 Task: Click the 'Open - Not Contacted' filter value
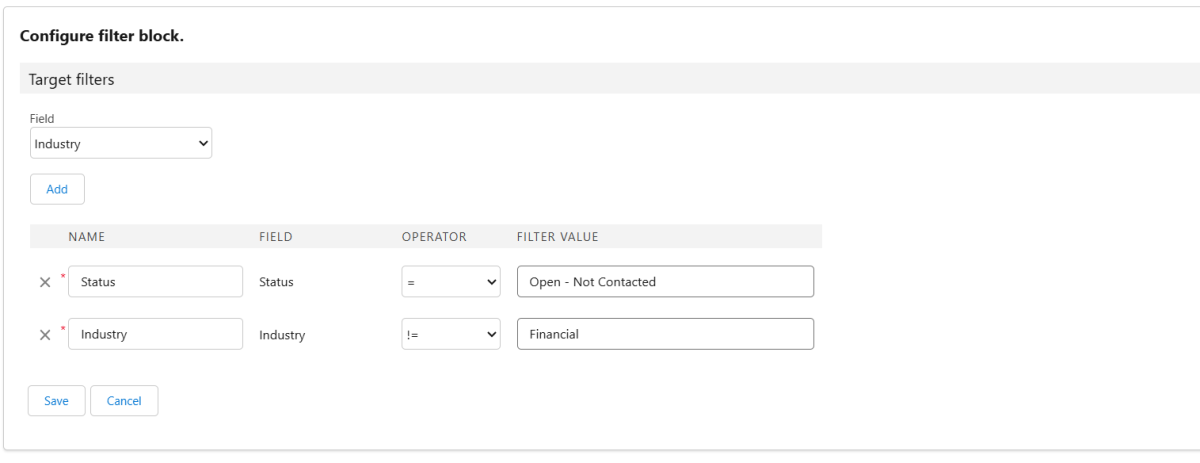(x=665, y=282)
